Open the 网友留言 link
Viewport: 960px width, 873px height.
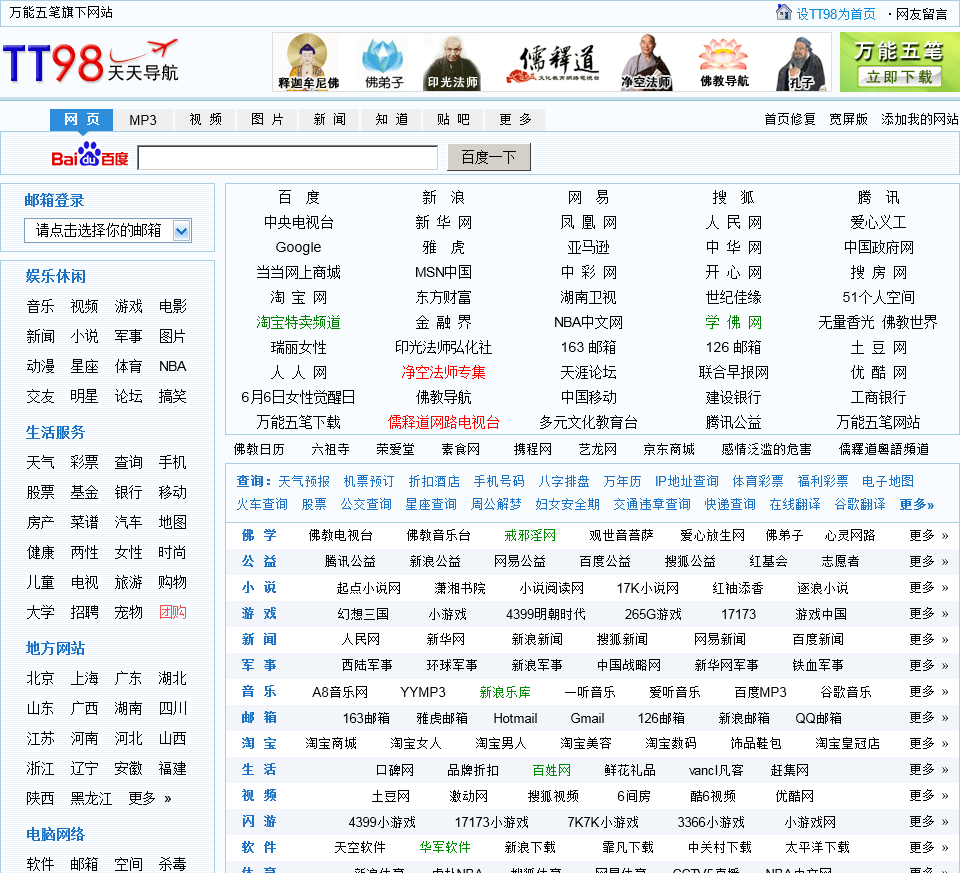click(921, 13)
